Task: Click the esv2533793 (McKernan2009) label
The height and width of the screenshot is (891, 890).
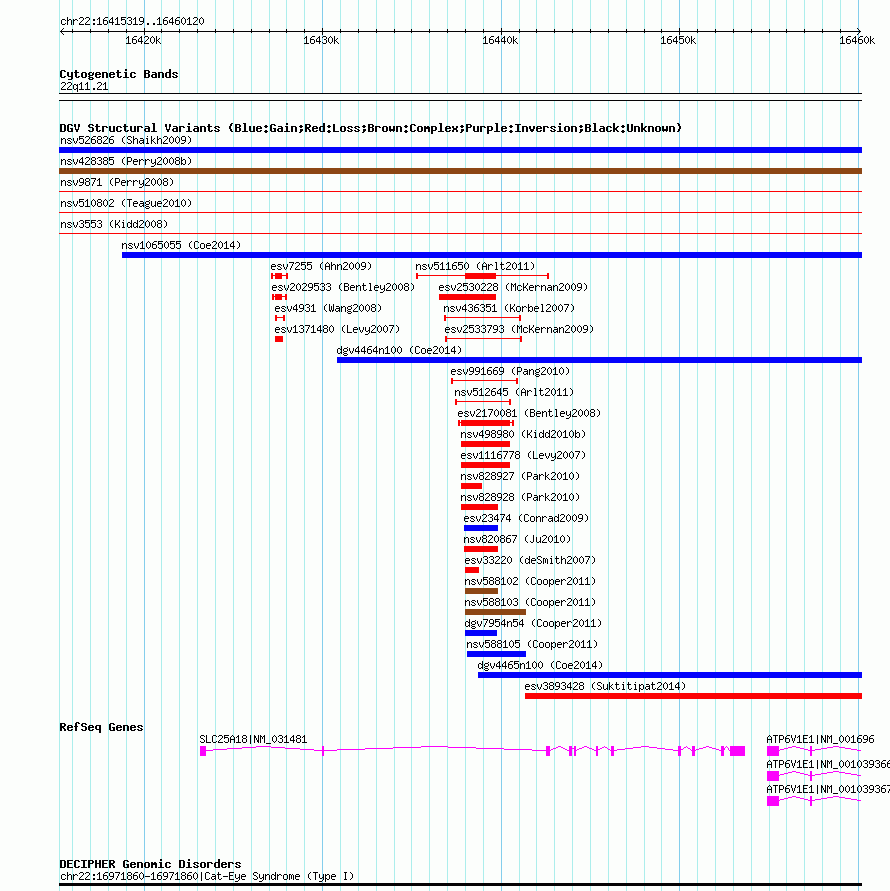Action: [519, 330]
